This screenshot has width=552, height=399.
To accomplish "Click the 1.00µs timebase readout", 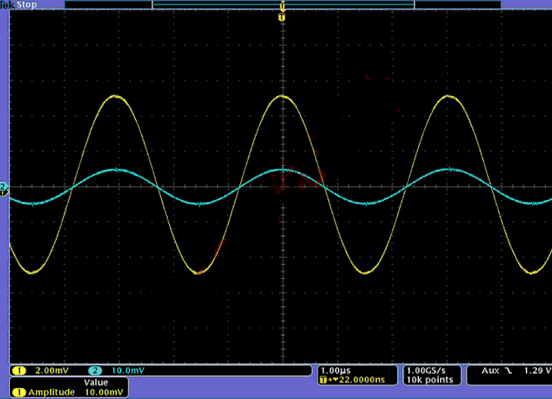I will coord(335,371).
